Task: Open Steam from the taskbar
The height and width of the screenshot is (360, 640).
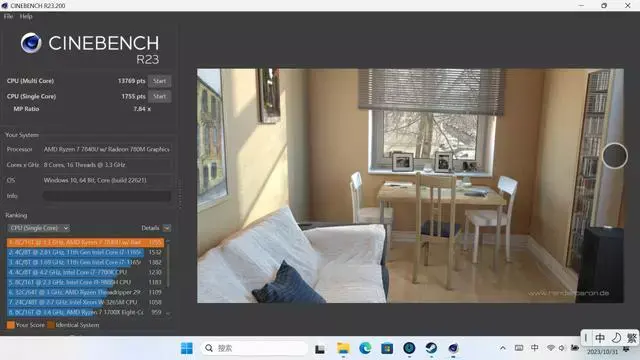Action: (x=431, y=348)
